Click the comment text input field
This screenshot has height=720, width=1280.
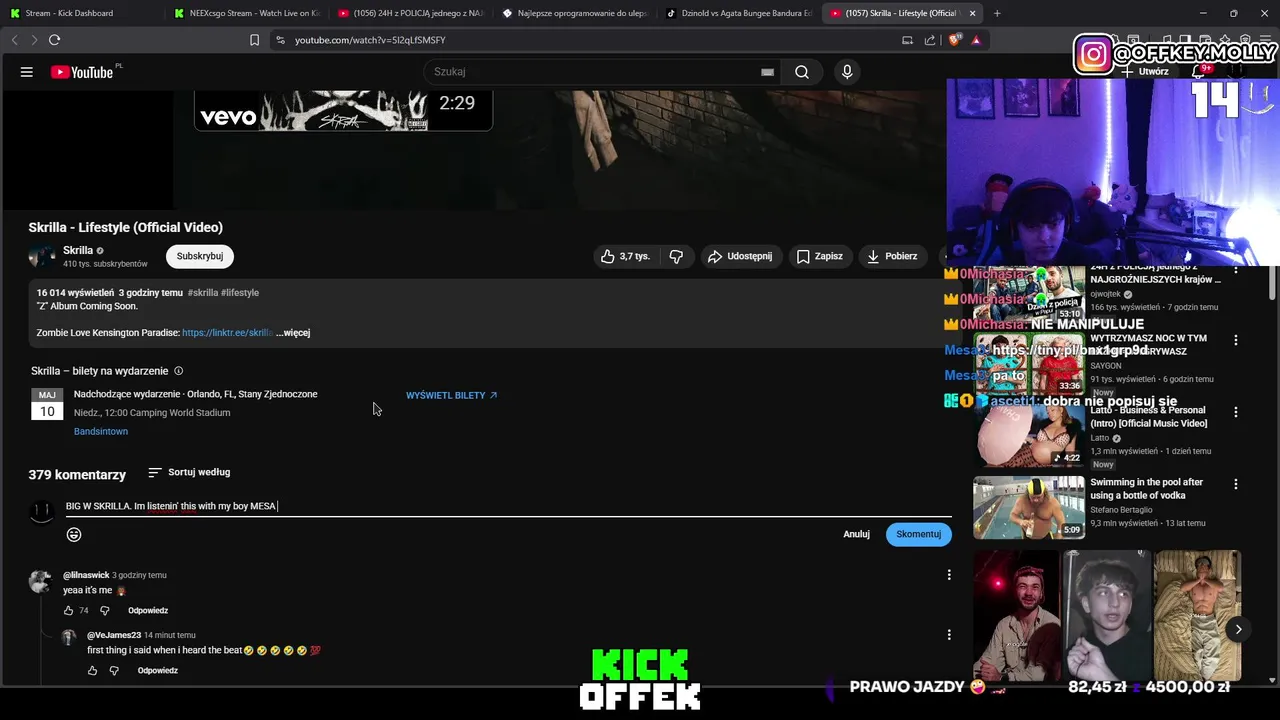(x=507, y=506)
